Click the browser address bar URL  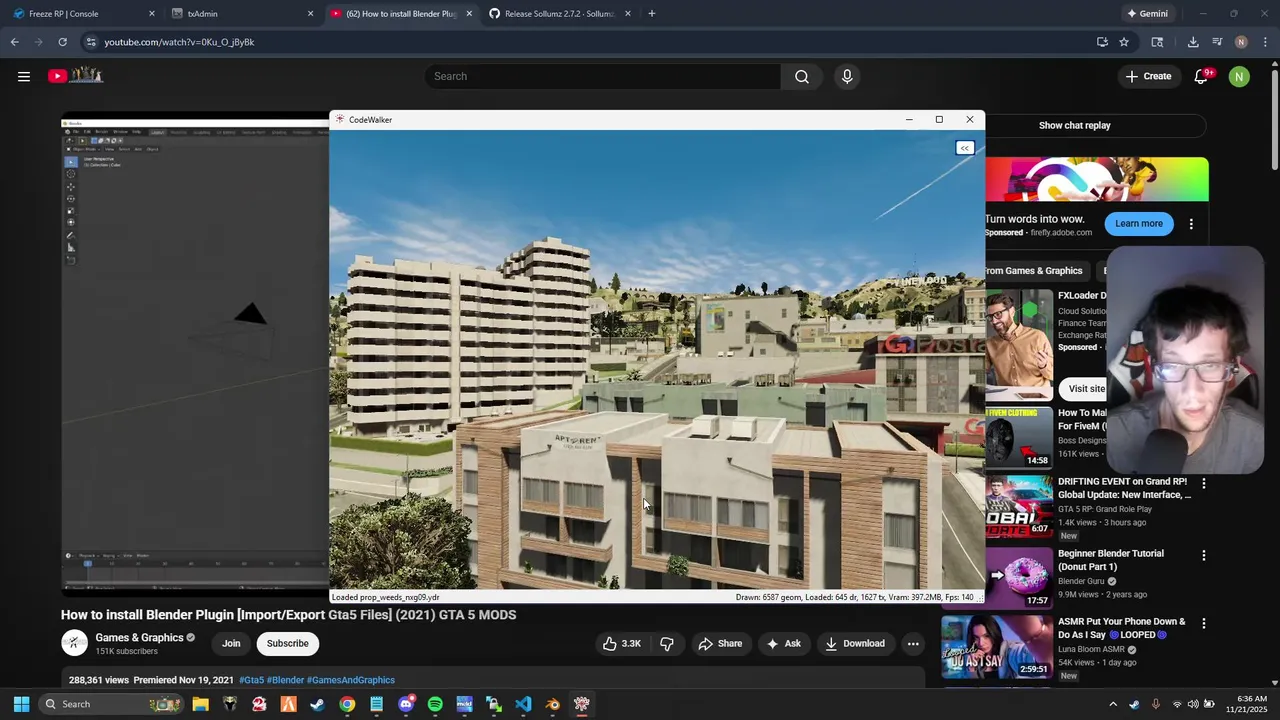(179, 42)
